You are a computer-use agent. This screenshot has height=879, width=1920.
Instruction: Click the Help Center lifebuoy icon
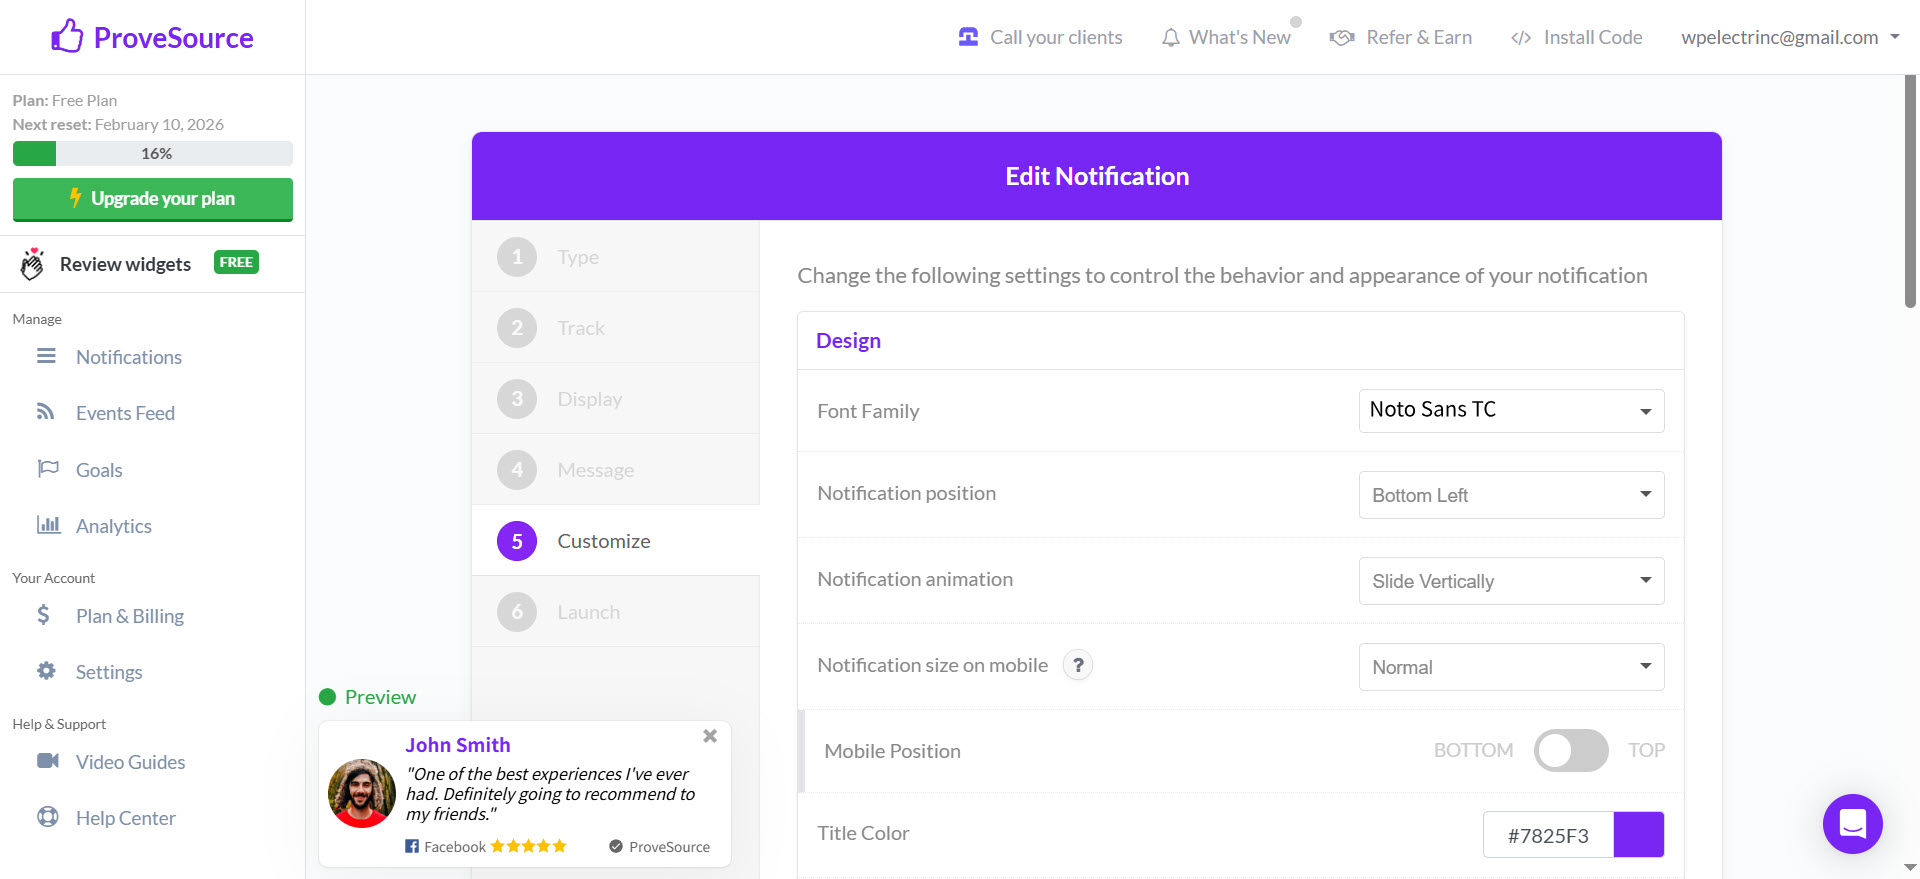(x=47, y=817)
